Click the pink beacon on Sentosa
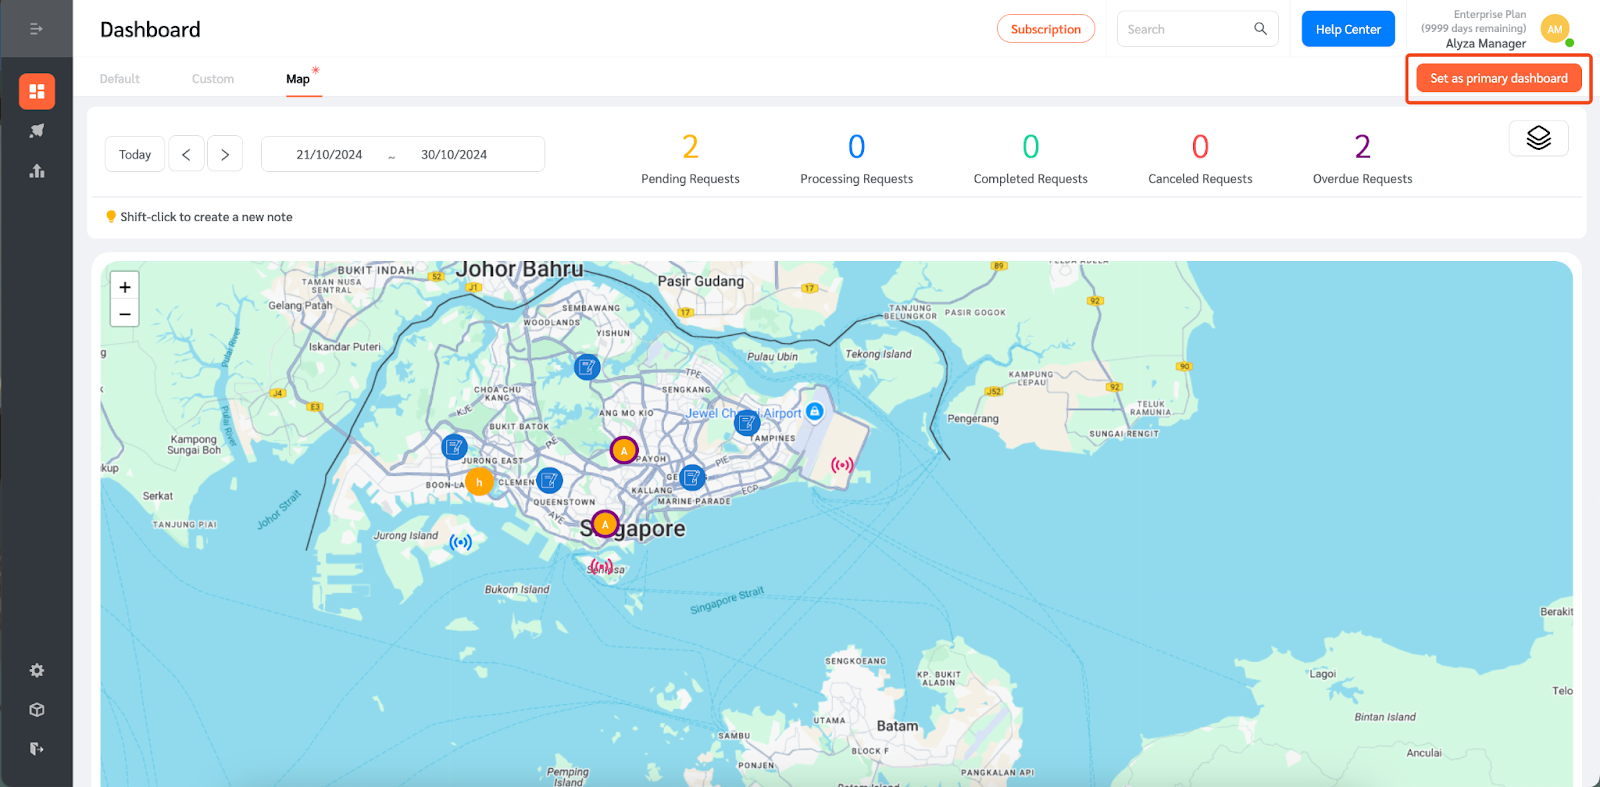This screenshot has height=787, width=1600. 601,567
